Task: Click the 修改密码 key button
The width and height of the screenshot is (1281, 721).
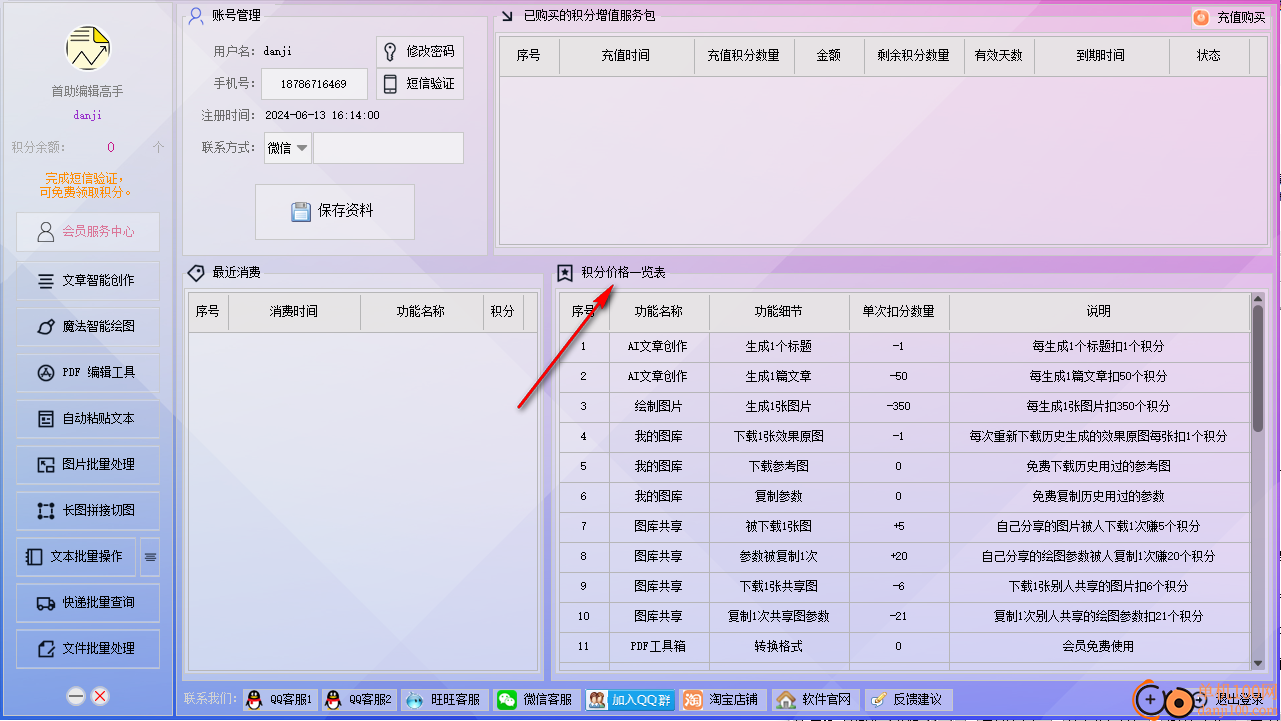Action: (420, 52)
